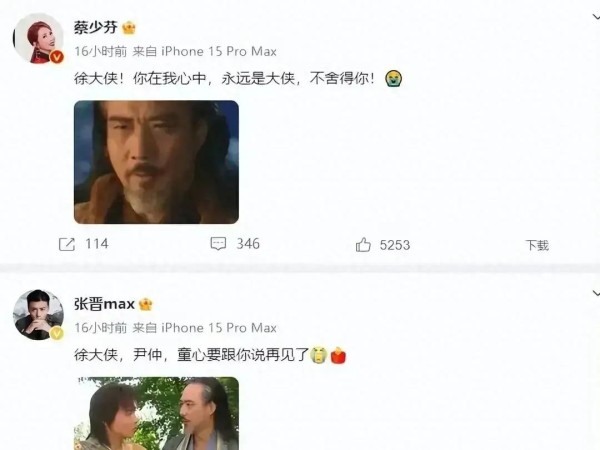
Task: Click the orange verified V badge on 蔡少芬's avatar
Action: coord(57,57)
